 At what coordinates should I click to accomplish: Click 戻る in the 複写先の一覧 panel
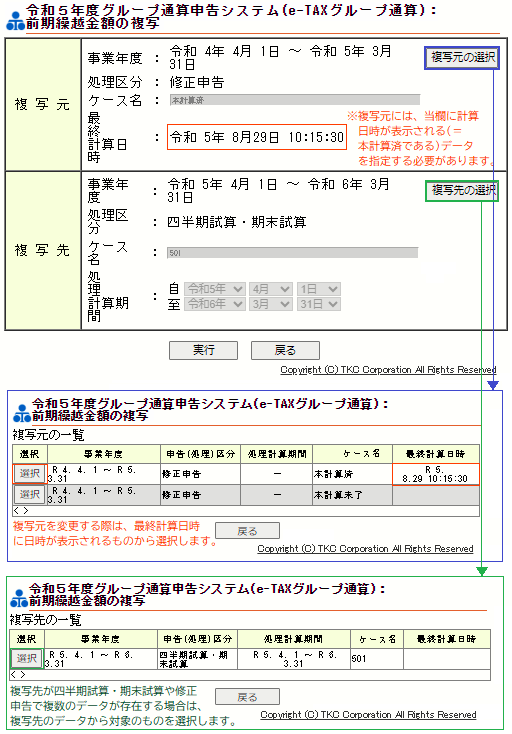tap(247, 697)
